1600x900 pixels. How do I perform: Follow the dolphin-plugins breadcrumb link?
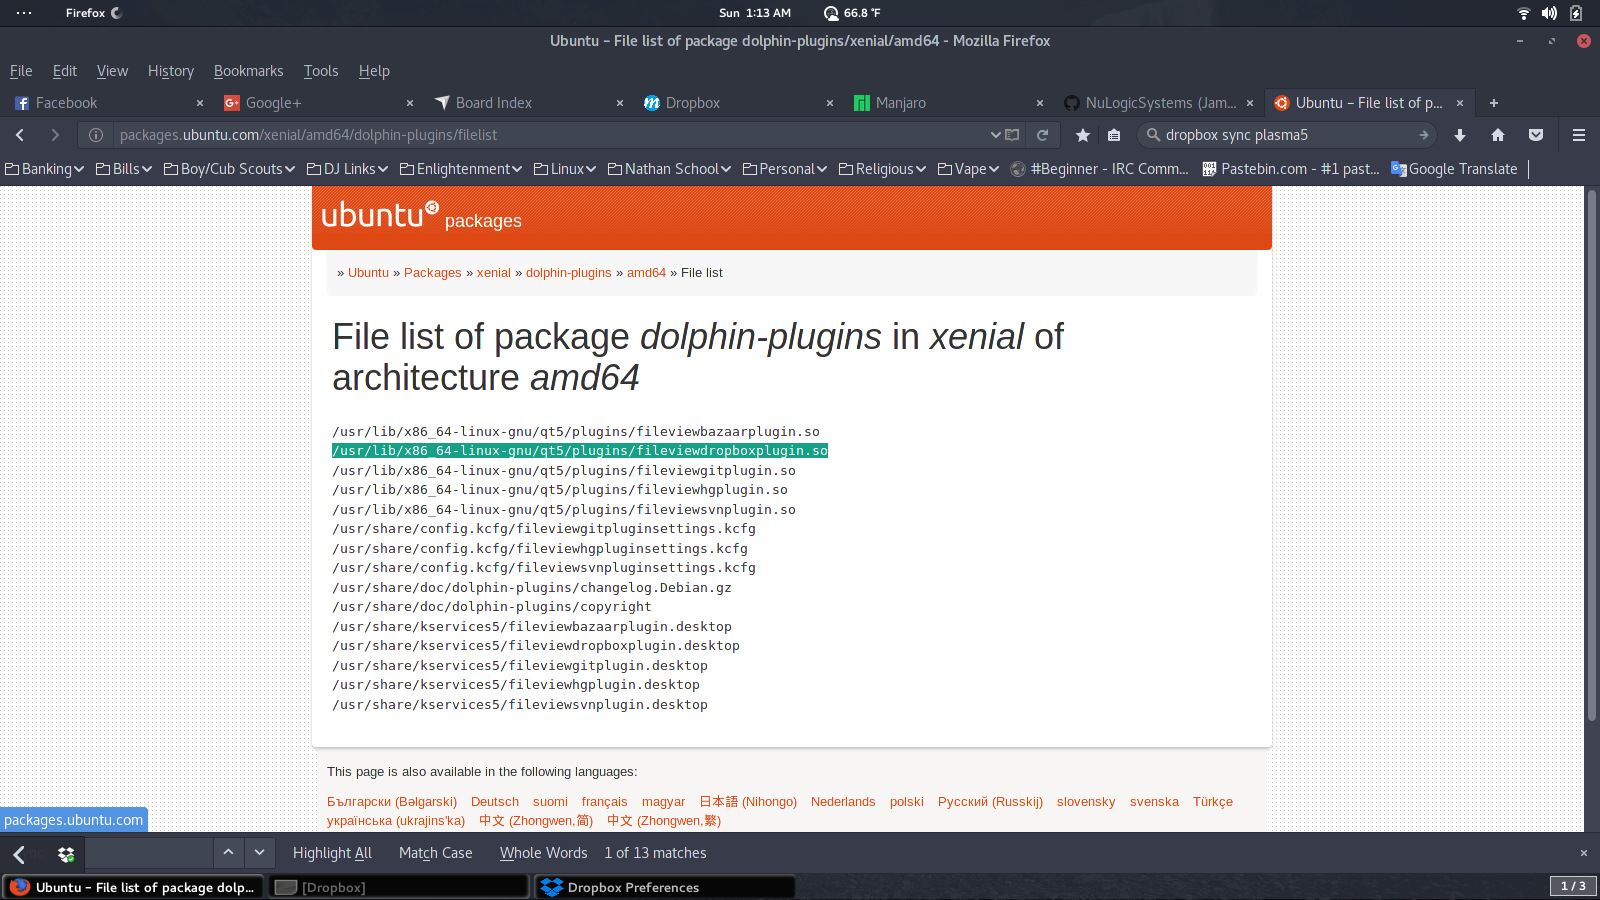(568, 273)
